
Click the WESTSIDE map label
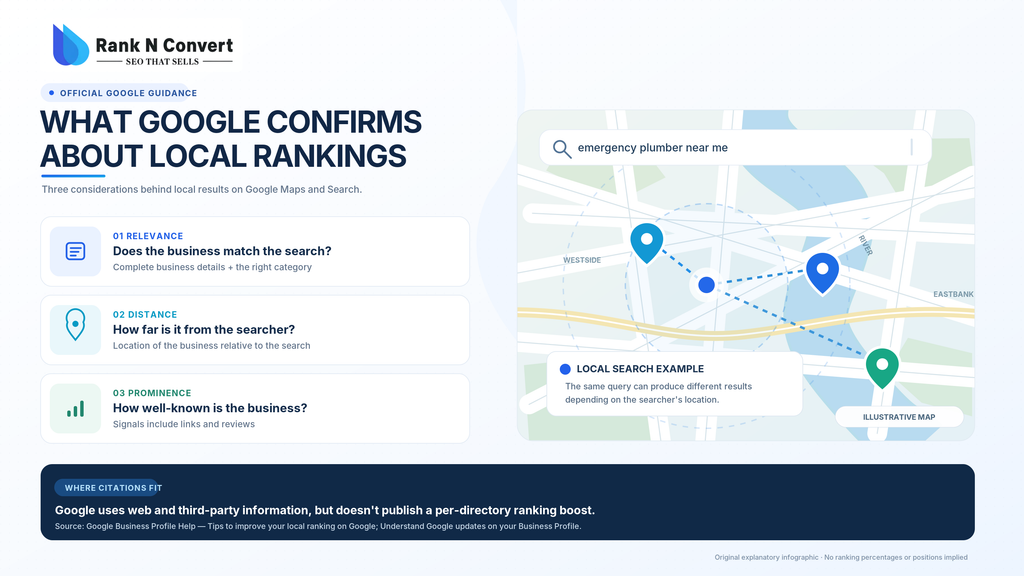pos(582,260)
